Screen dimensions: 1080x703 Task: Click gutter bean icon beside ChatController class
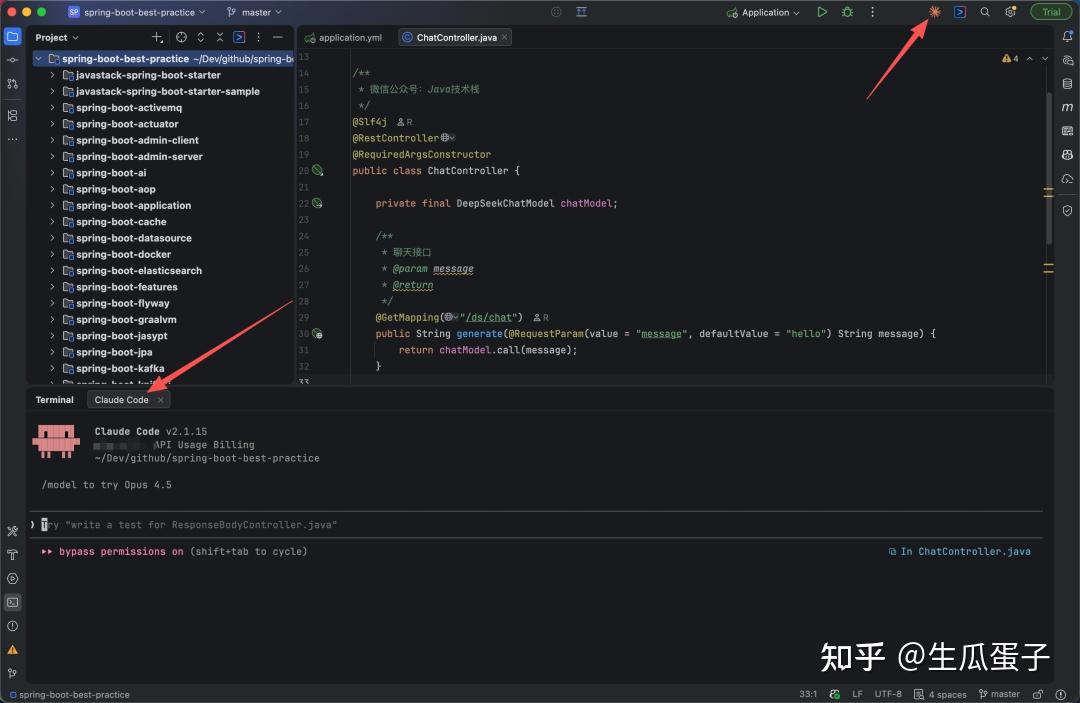click(318, 170)
